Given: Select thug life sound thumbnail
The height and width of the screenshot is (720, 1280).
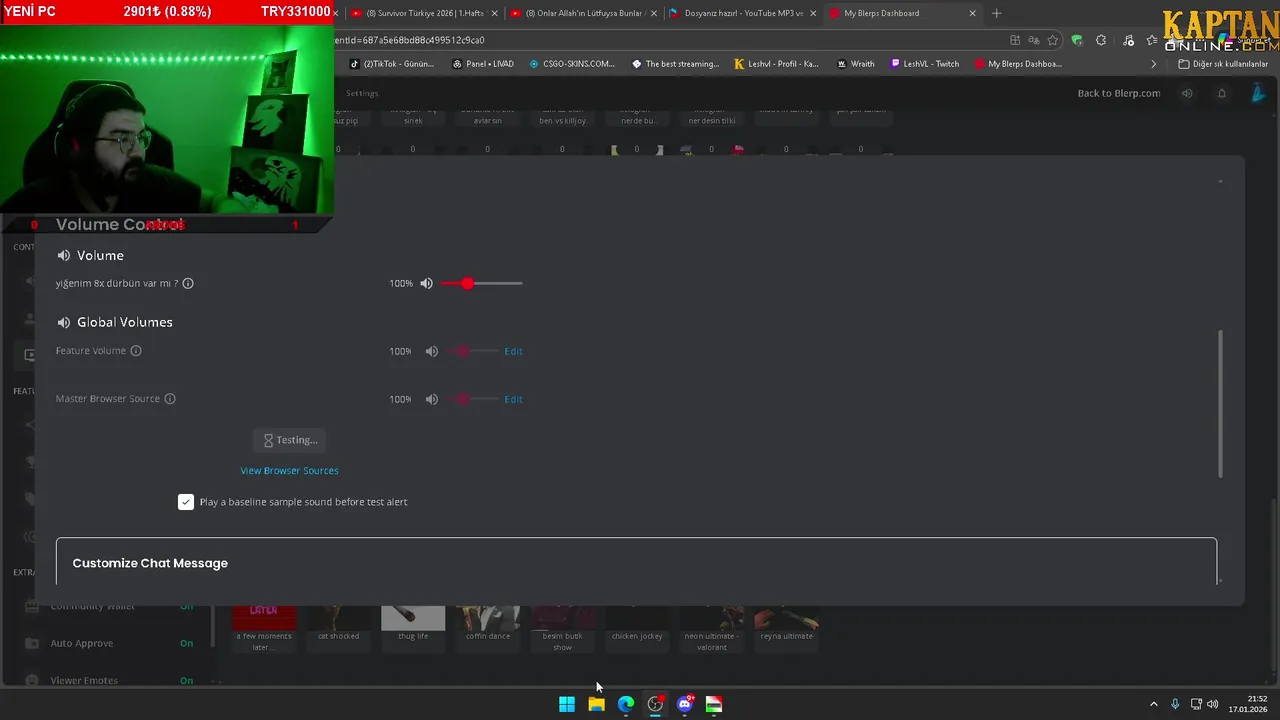Looking at the screenshot, I should click(x=413, y=618).
